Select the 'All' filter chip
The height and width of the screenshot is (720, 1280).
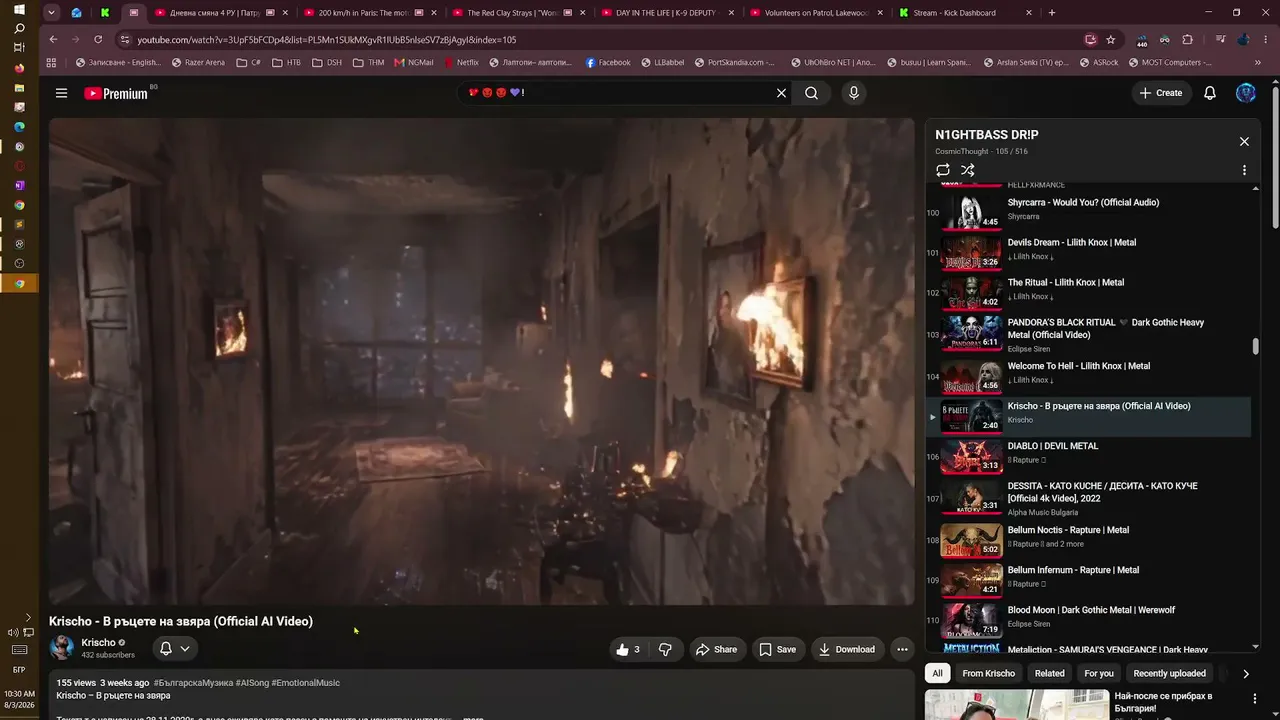[937, 673]
